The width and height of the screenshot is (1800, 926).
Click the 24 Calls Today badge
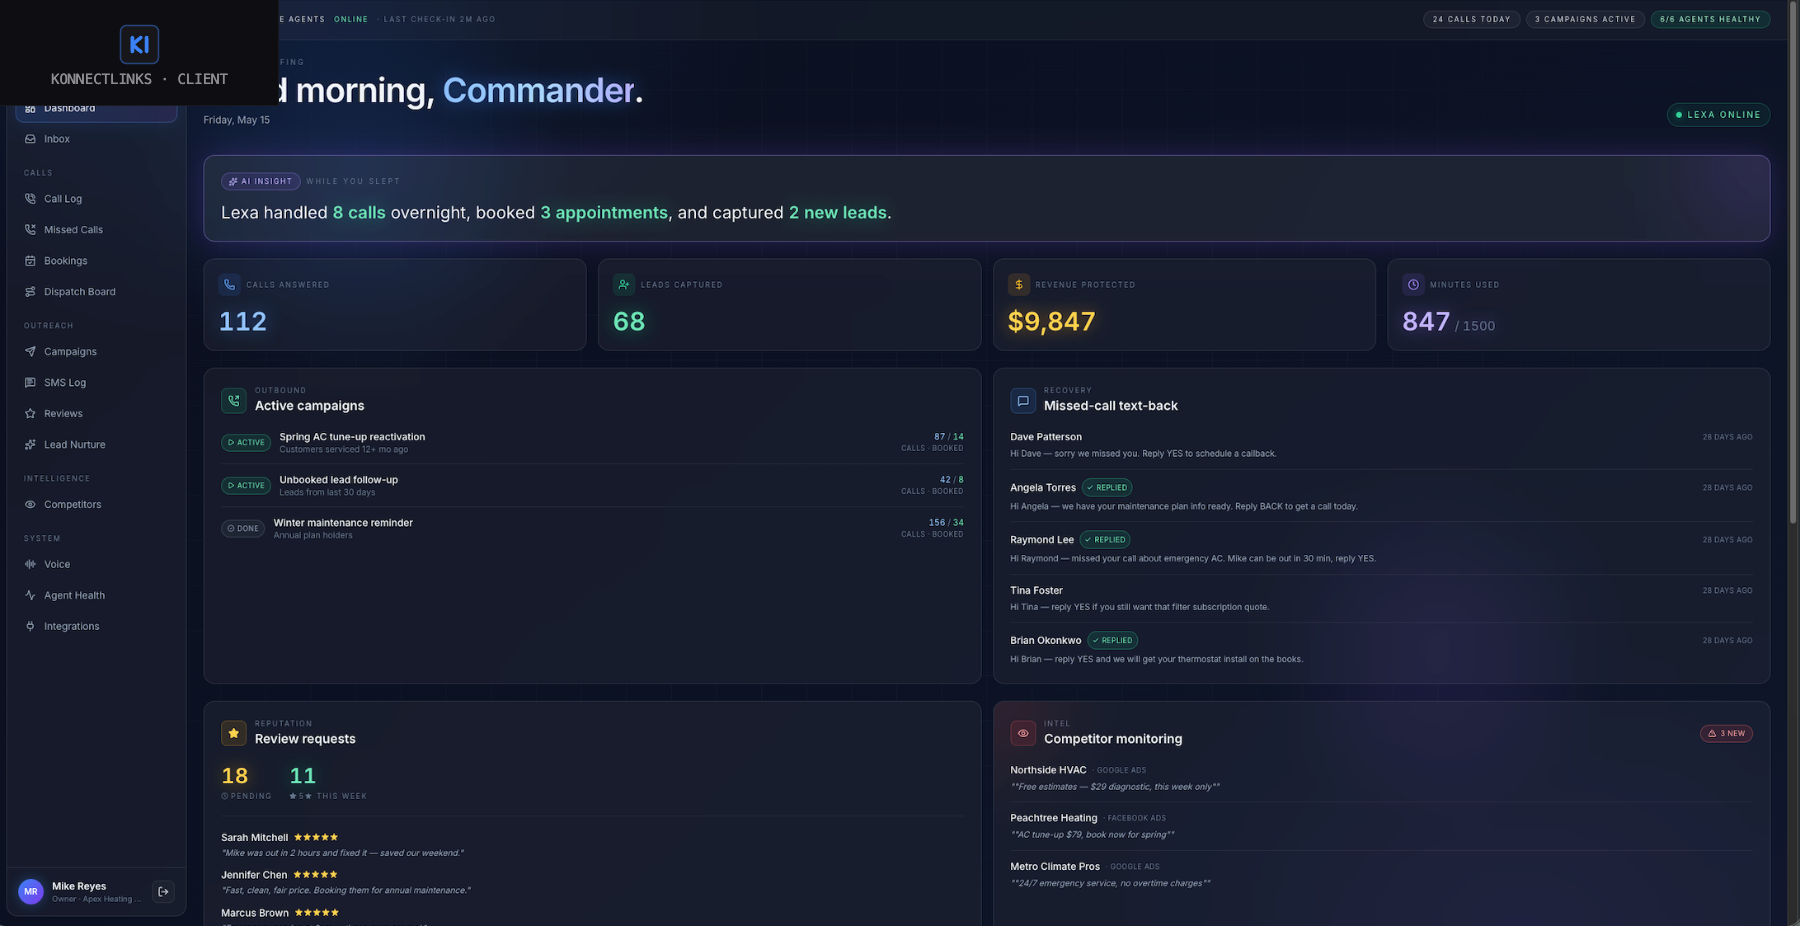(x=1472, y=19)
